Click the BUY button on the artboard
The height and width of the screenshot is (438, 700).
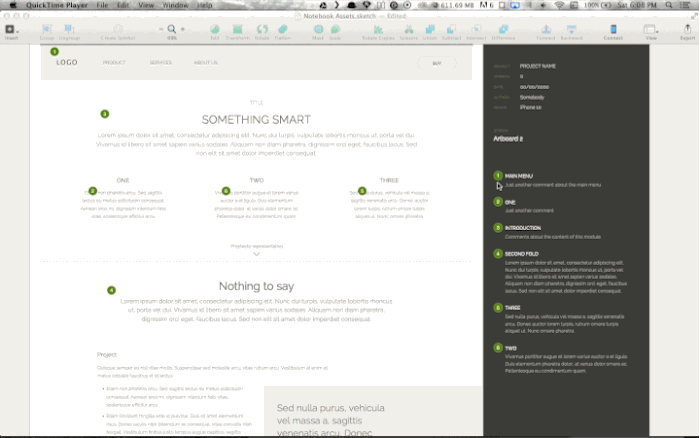[437, 63]
